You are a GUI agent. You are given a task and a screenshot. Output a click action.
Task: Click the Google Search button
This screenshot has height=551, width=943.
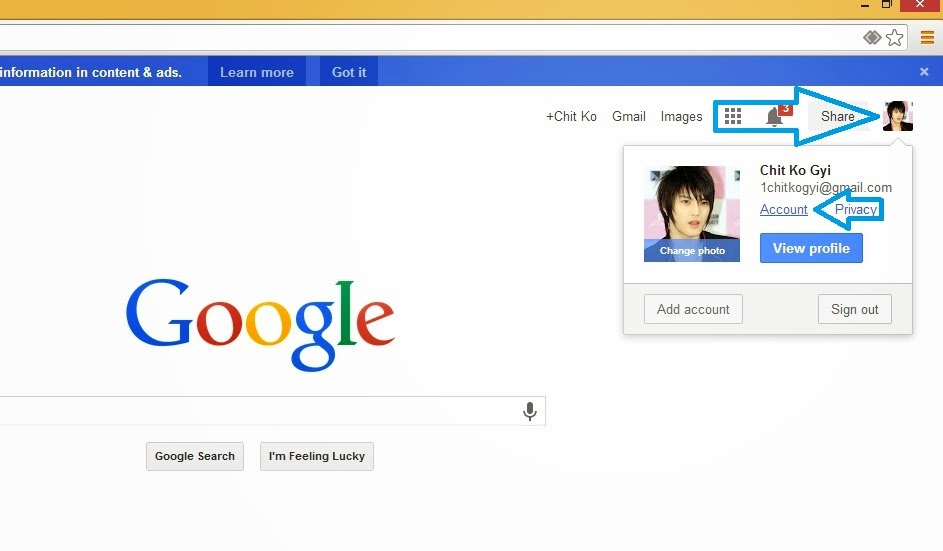point(195,457)
